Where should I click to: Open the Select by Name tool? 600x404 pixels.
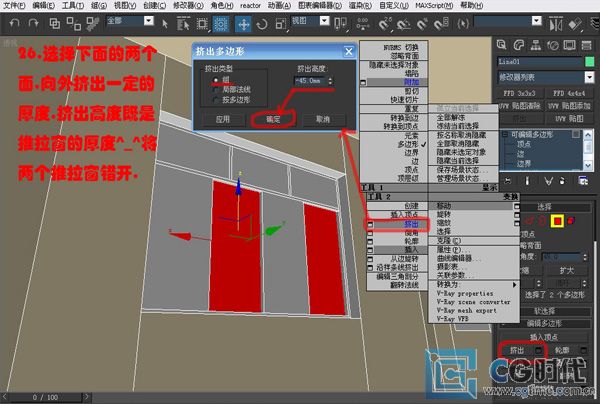[183, 24]
